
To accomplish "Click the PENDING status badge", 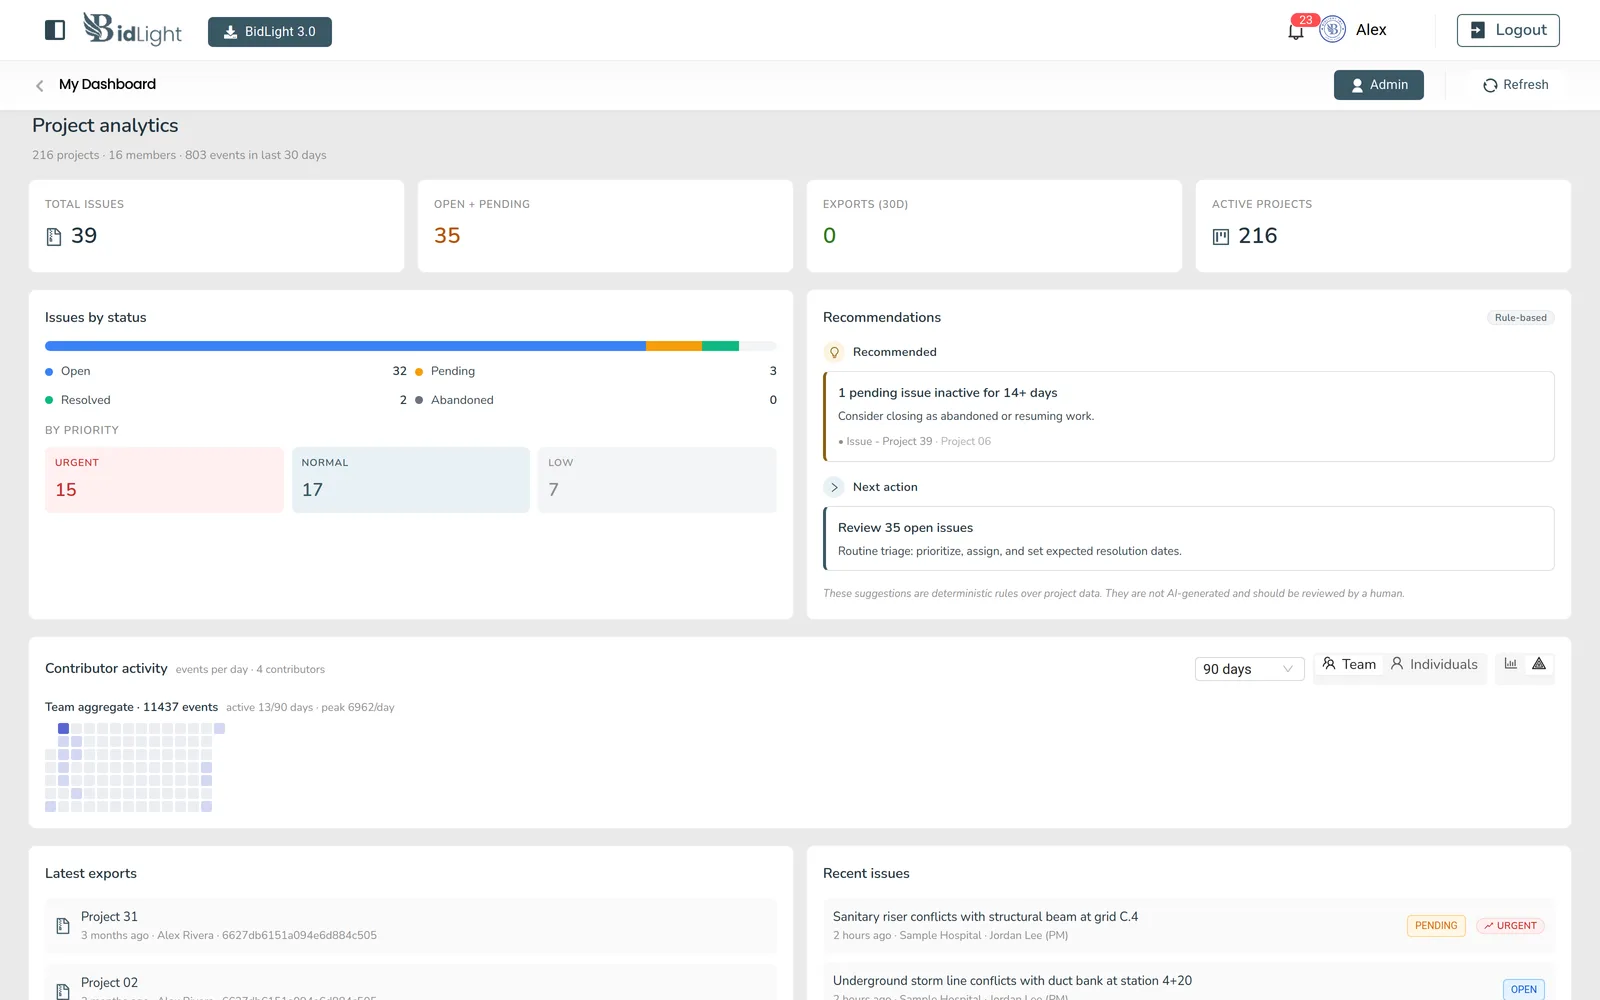I will point(1436,926).
